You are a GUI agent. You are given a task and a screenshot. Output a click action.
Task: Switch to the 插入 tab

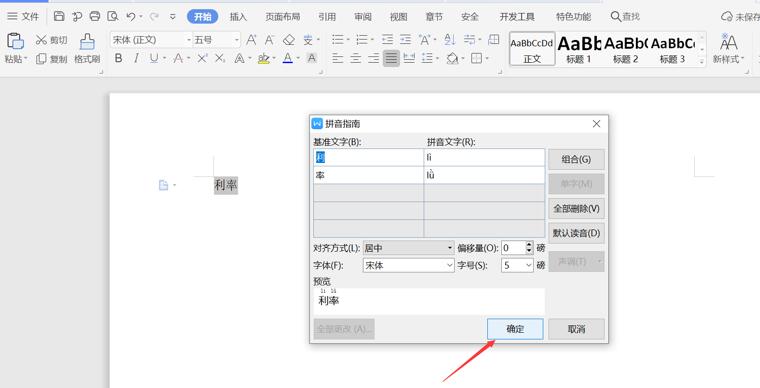[238, 16]
